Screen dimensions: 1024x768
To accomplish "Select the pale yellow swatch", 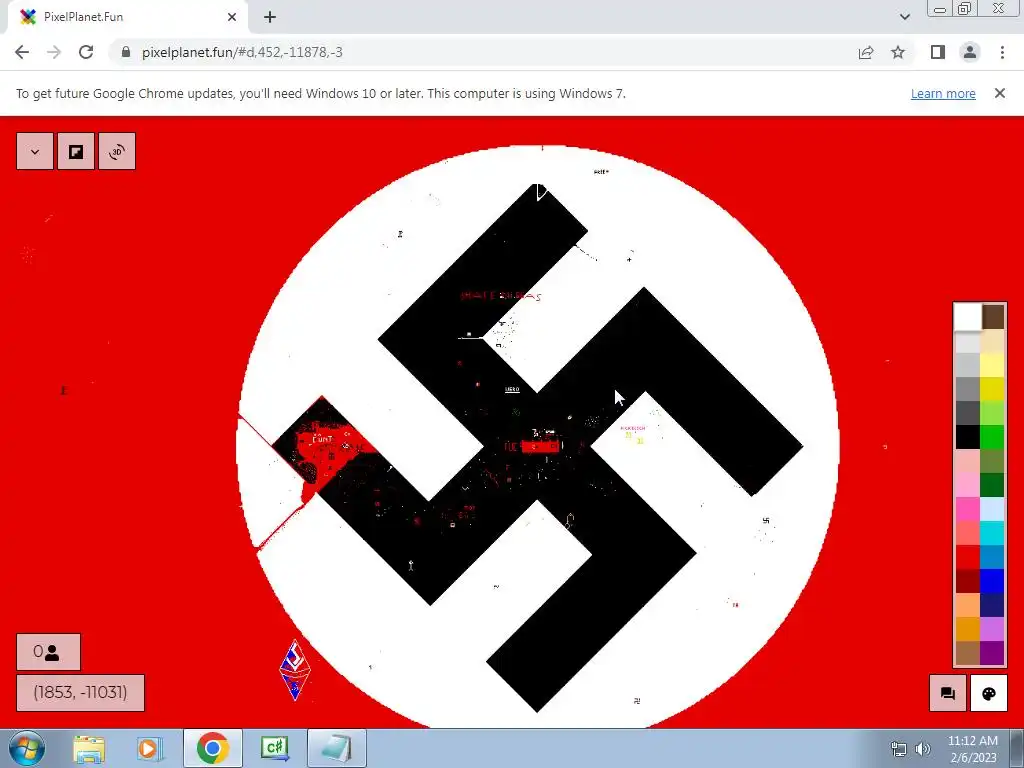I will click(x=992, y=365).
